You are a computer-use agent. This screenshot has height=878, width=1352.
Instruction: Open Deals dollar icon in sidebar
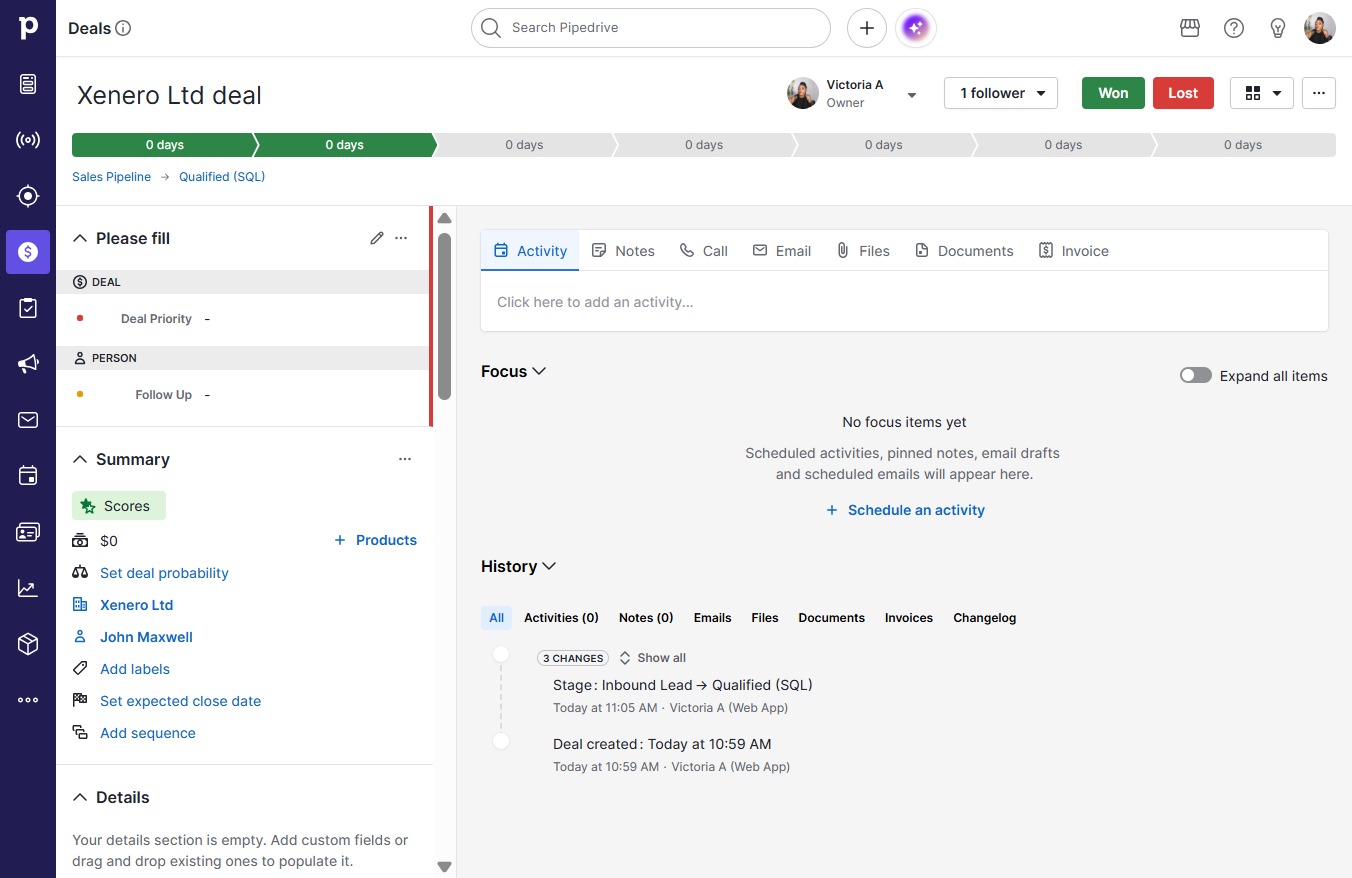[28, 252]
